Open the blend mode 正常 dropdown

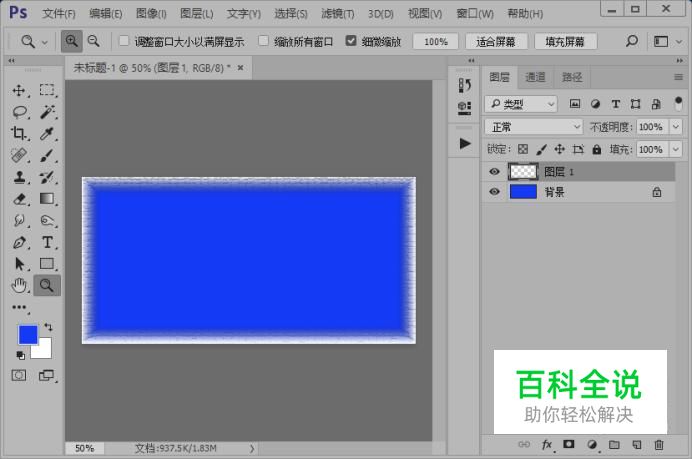point(534,127)
